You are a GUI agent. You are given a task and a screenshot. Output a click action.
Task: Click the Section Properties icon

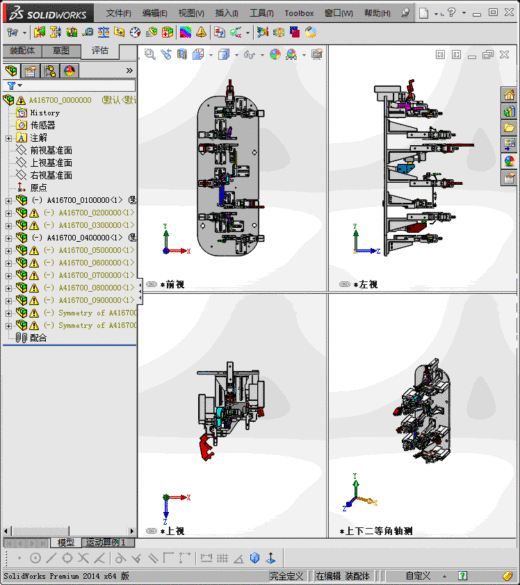[x=119, y=32]
